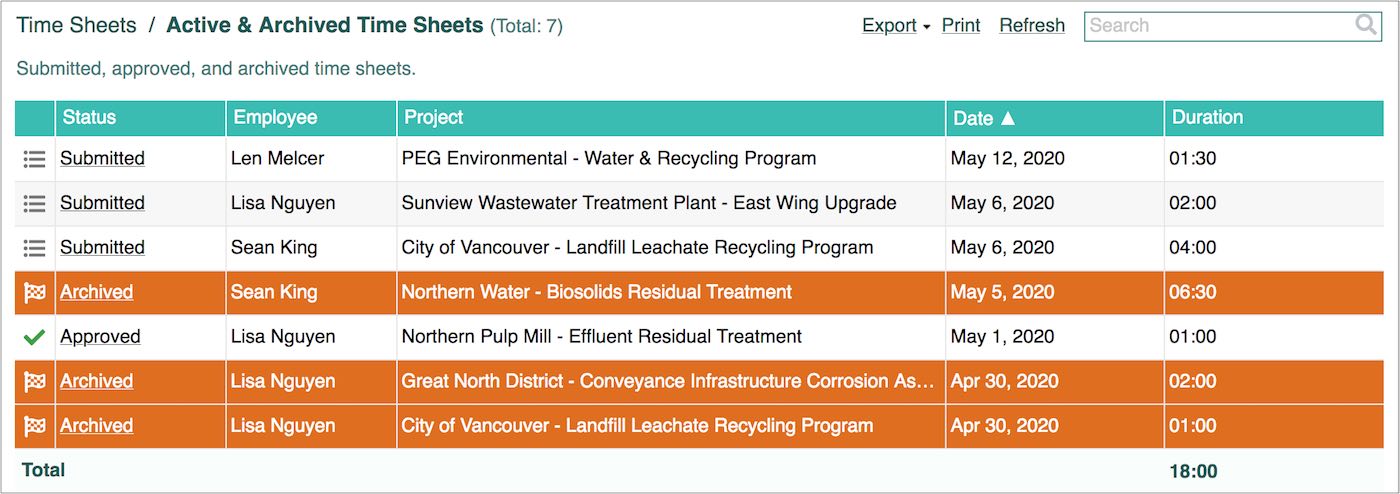Open the Approved status link
This screenshot has height=494, width=1400.
click(100, 337)
